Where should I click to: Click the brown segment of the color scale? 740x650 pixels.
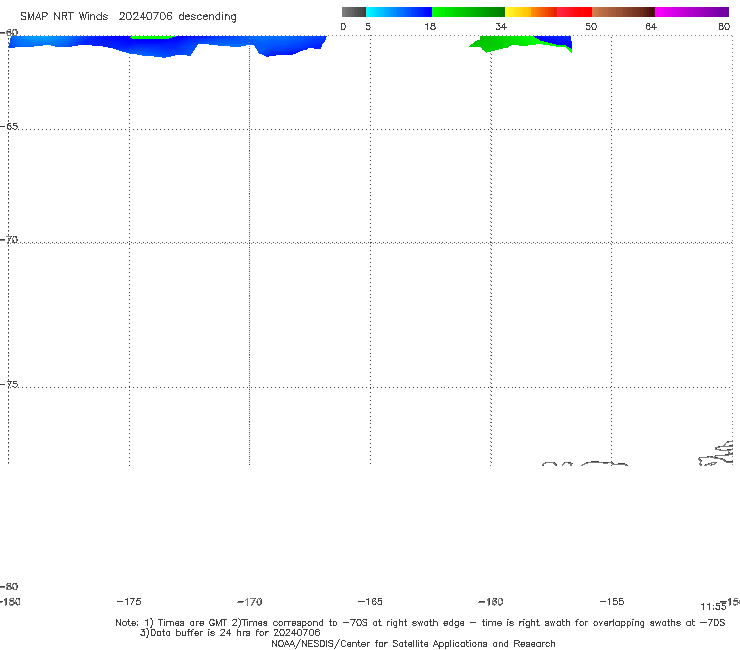[623, 12]
